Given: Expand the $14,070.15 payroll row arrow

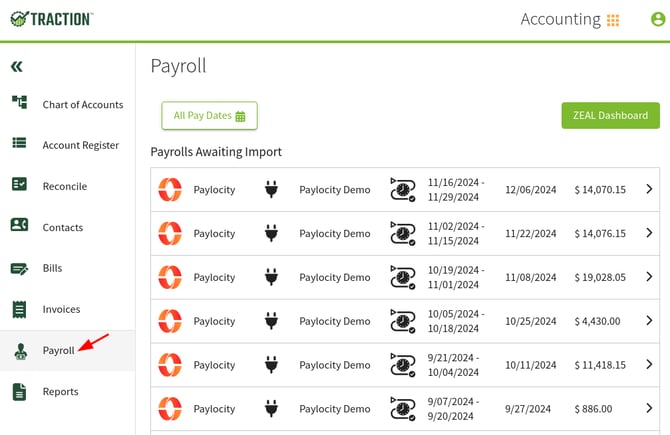Looking at the screenshot, I should click(x=648, y=189).
